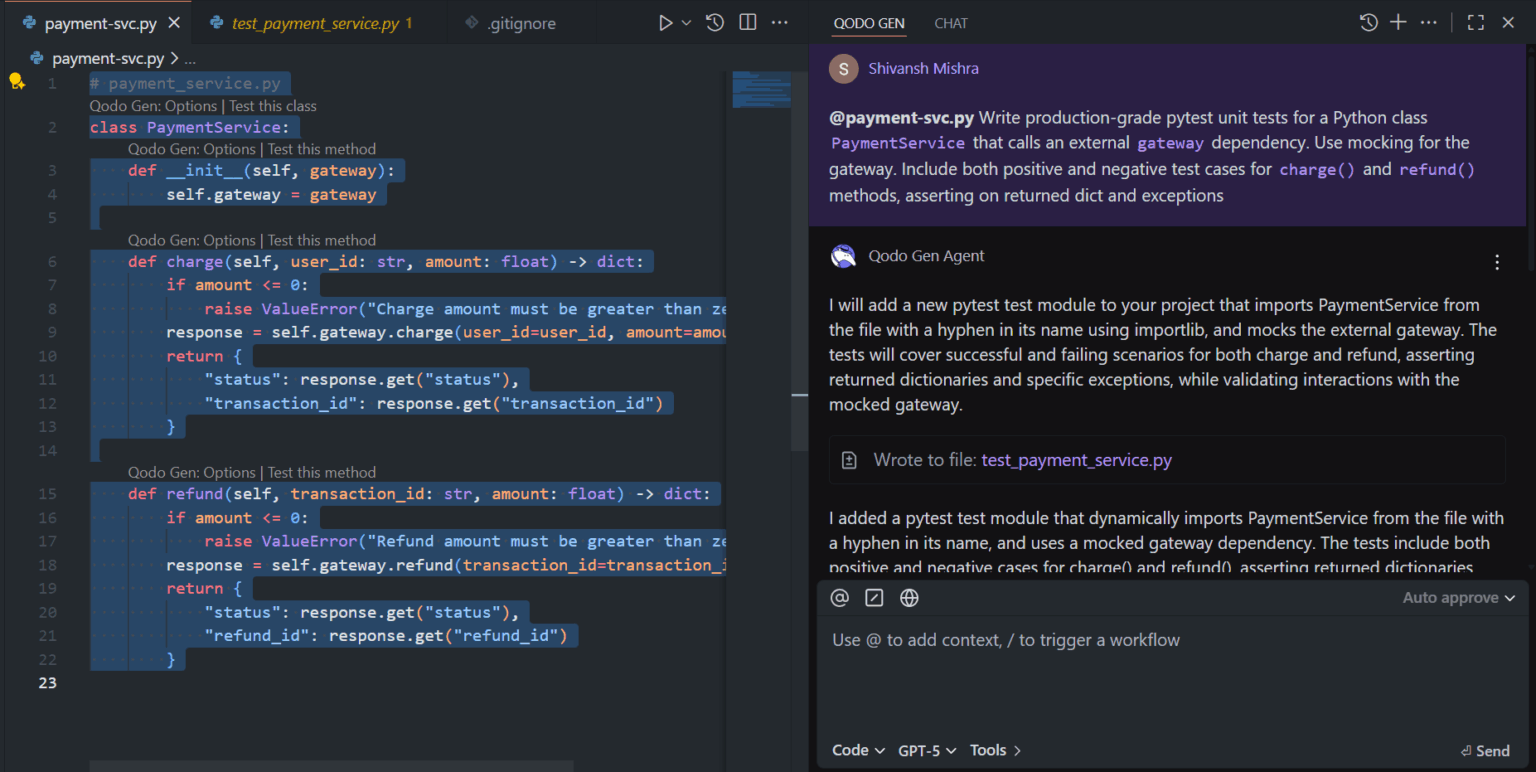The image size is (1536, 772).
Task: Split the editor with the split icon
Action: point(747,21)
